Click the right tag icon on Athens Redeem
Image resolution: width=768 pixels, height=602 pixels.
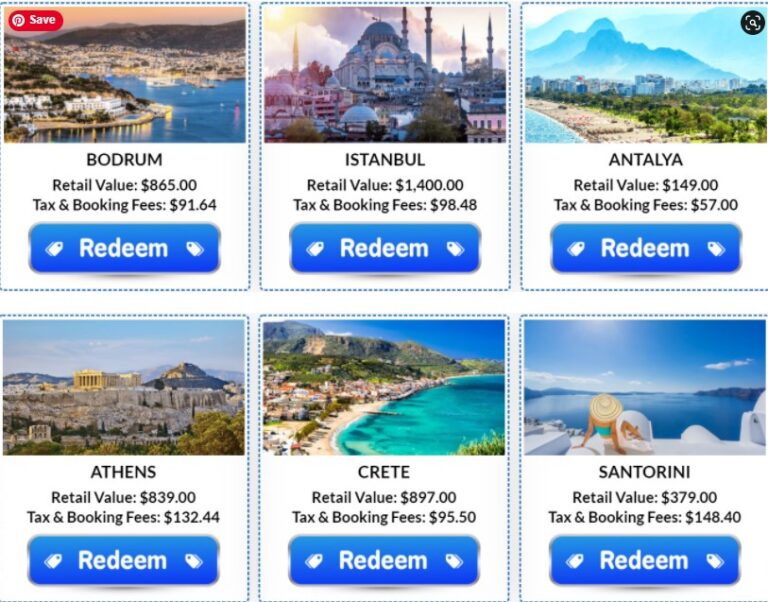pos(193,561)
